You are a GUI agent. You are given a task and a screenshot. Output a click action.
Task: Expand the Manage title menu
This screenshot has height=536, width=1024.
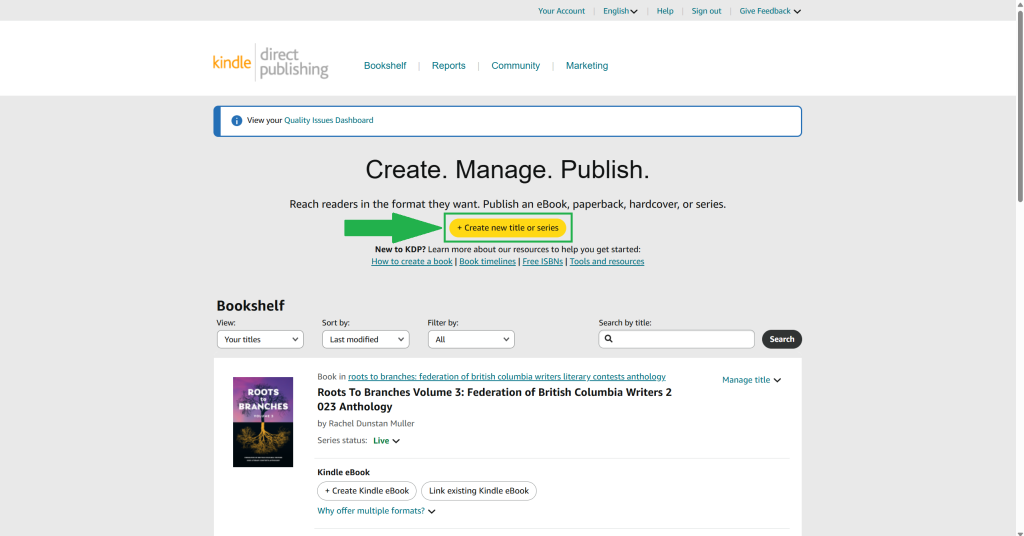pos(751,380)
